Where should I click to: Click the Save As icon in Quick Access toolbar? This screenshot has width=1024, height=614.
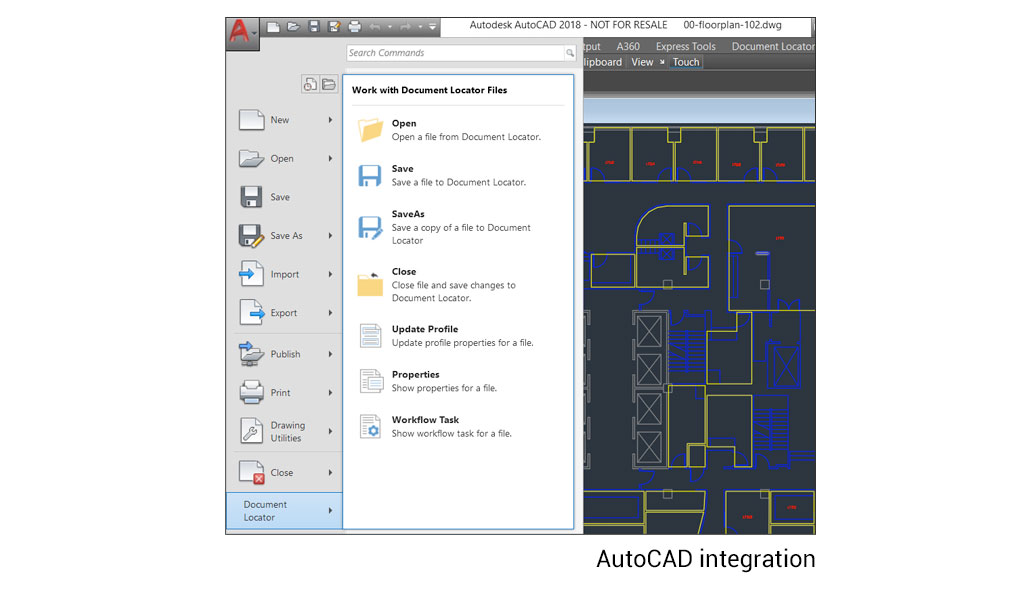[334, 27]
